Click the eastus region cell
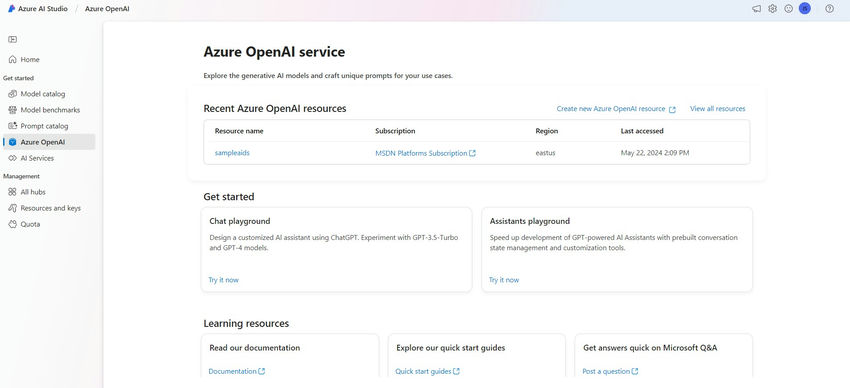Image resolution: width=850 pixels, height=388 pixels. (545, 153)
